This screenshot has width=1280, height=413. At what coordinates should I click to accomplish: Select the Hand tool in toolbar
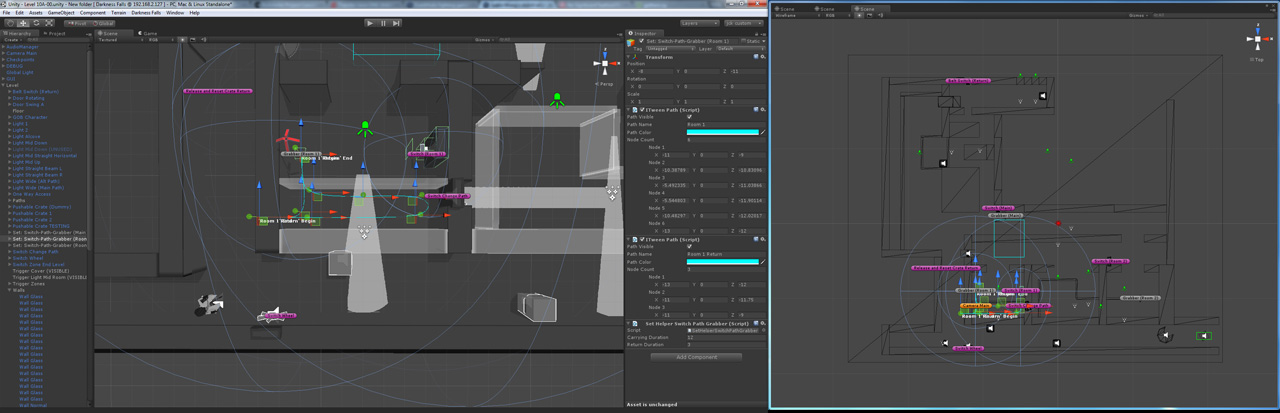[10, 23]
